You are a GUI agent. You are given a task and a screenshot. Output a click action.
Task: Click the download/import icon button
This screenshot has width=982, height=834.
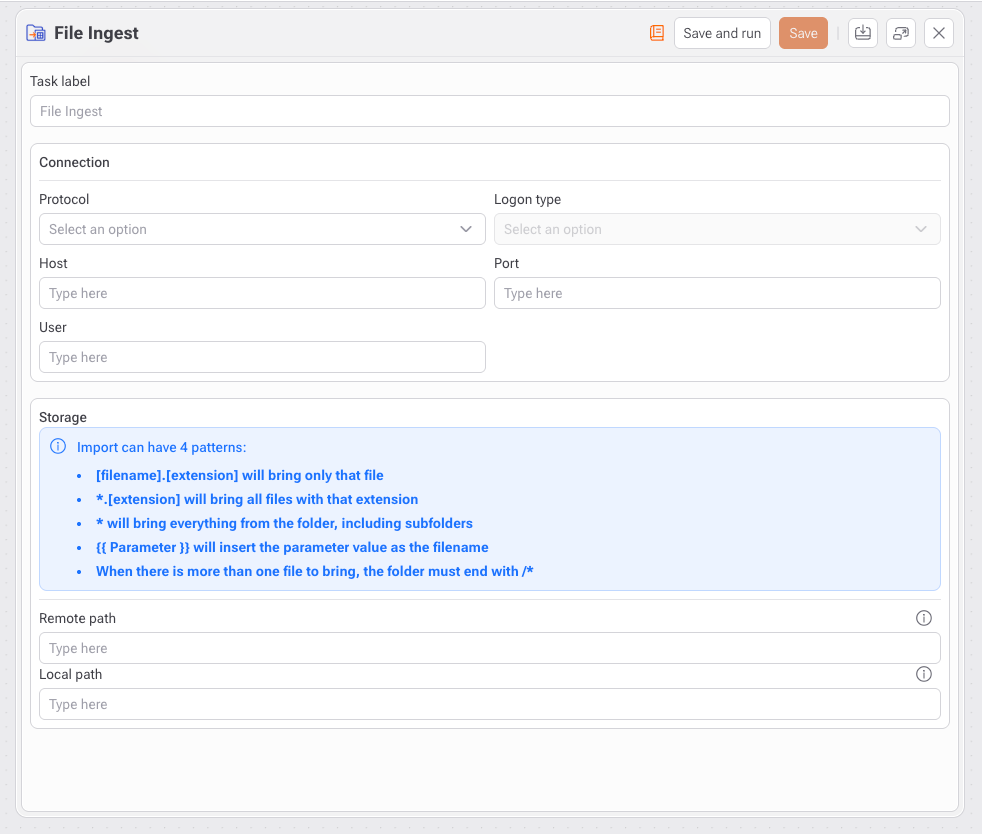[x=863, y=33]
